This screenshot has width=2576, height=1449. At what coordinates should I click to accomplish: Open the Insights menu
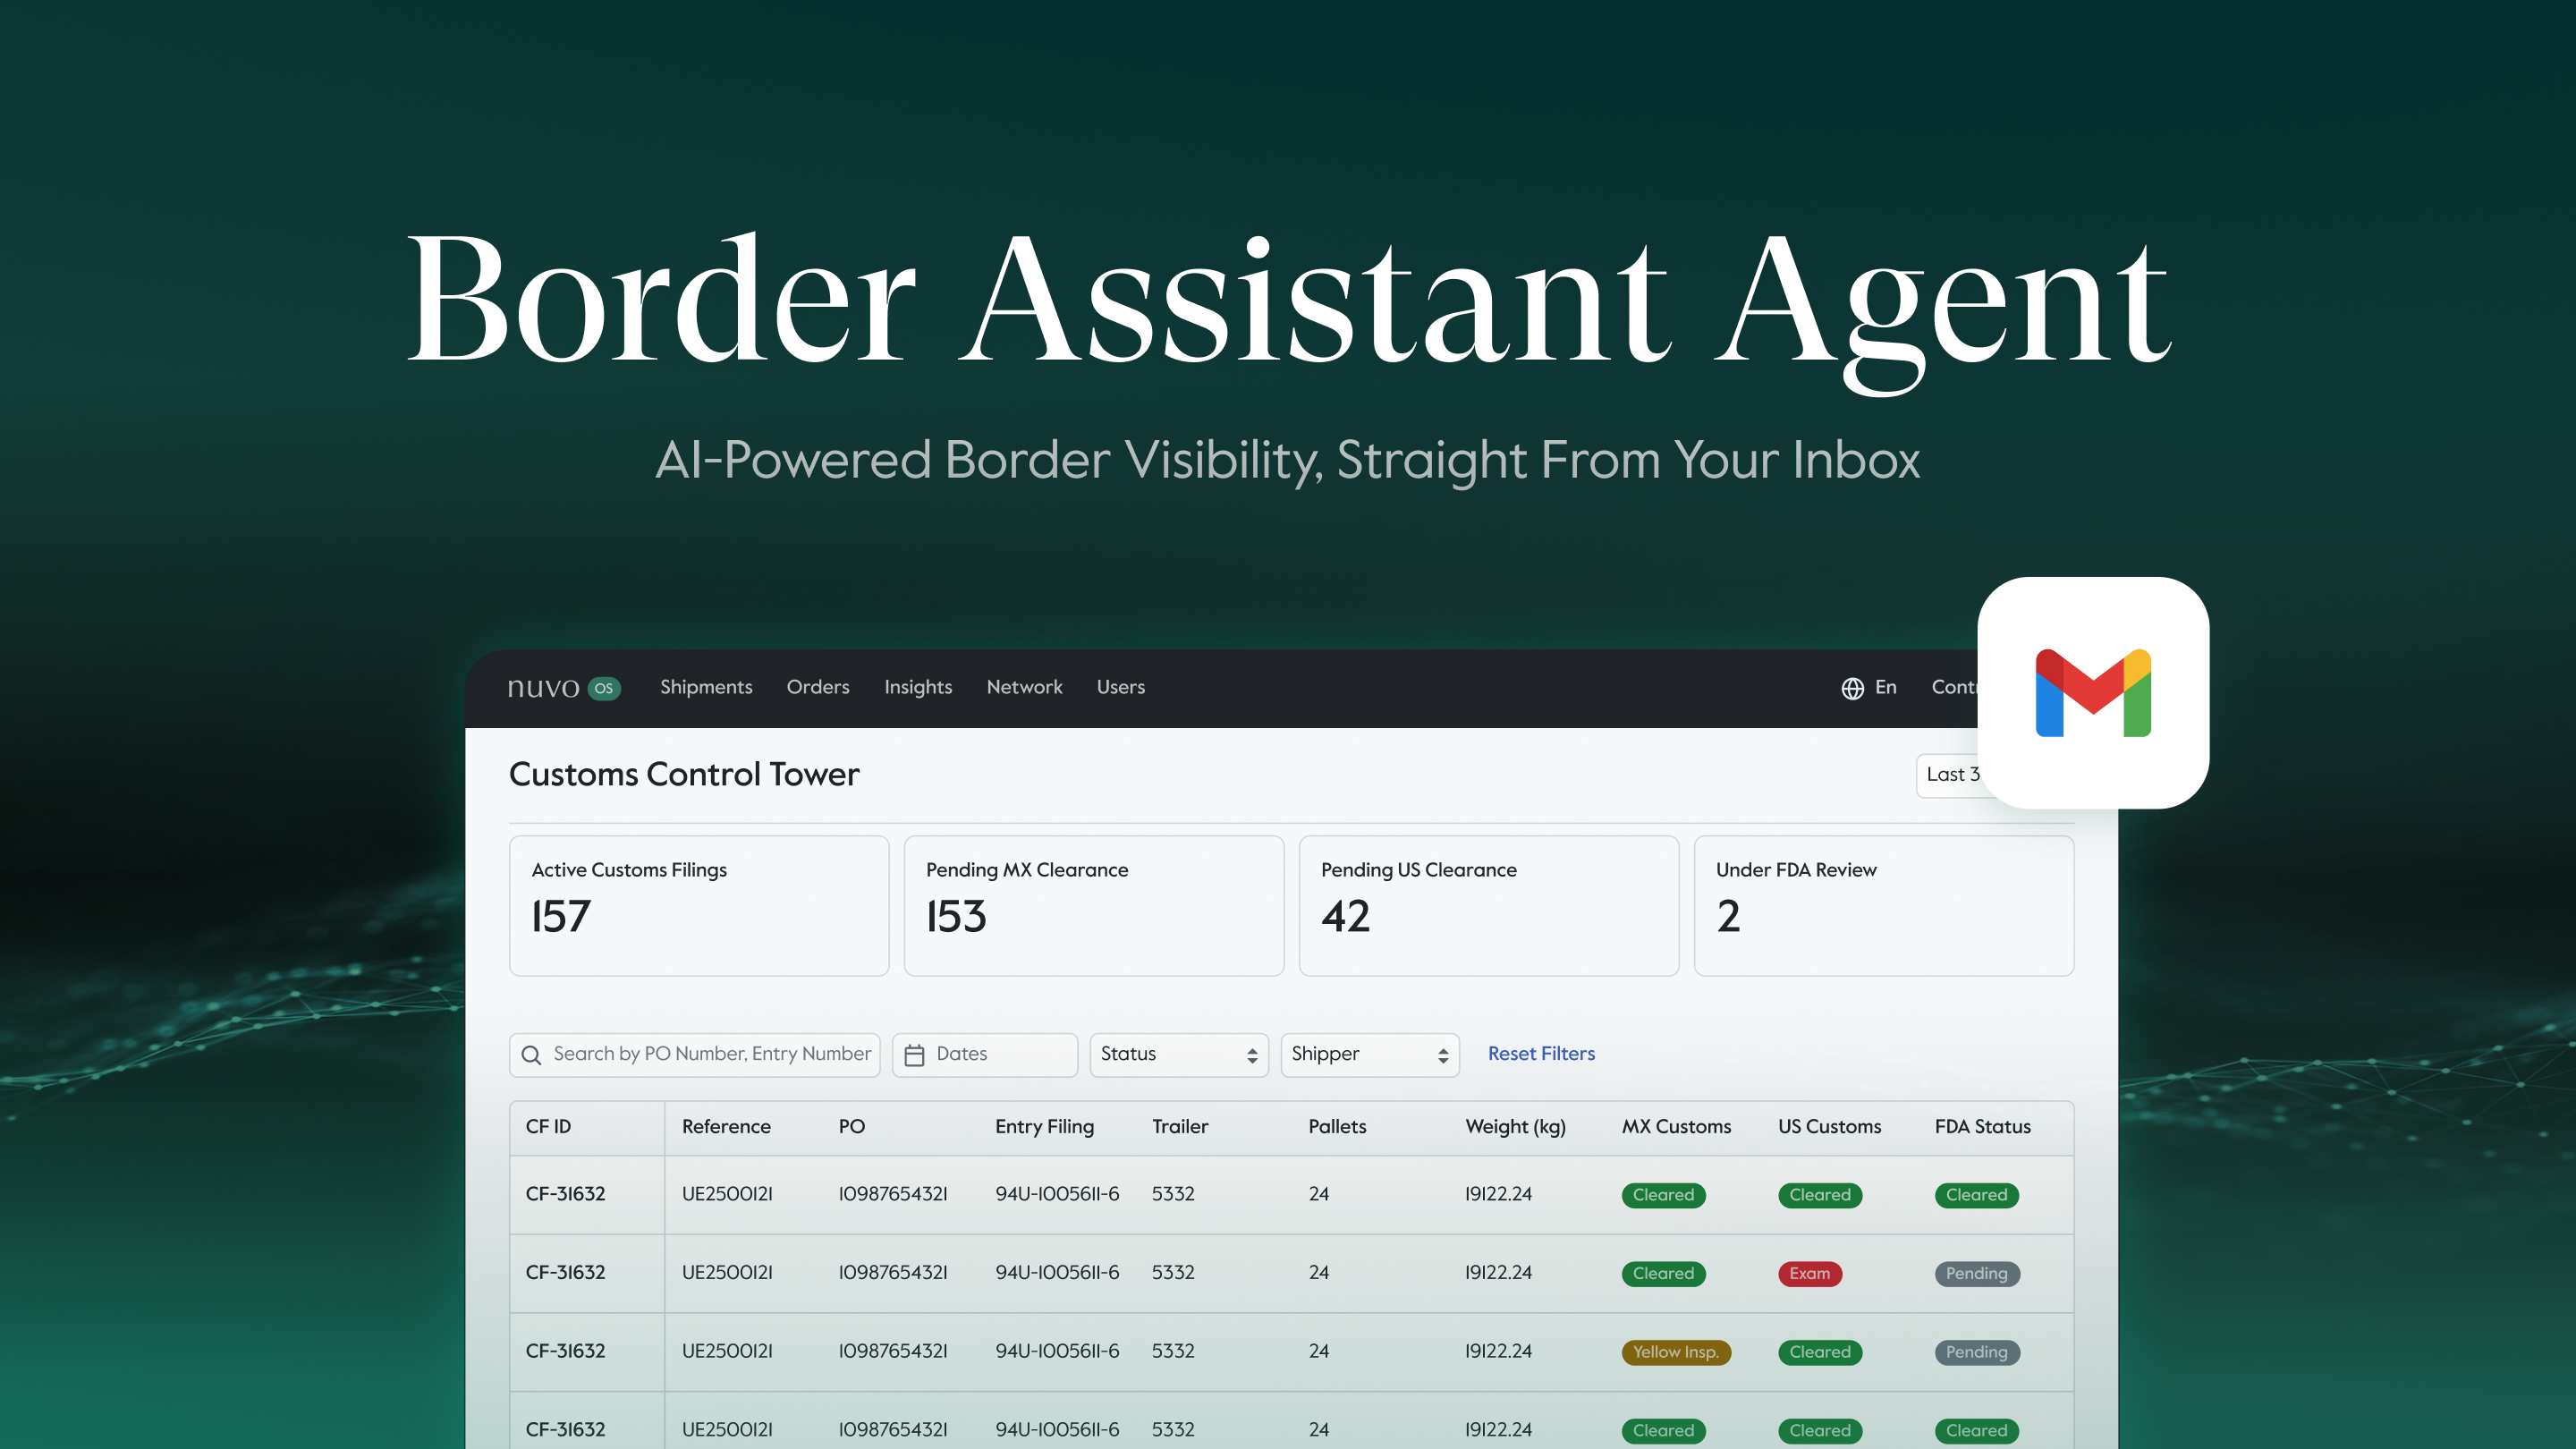[917, 687]
